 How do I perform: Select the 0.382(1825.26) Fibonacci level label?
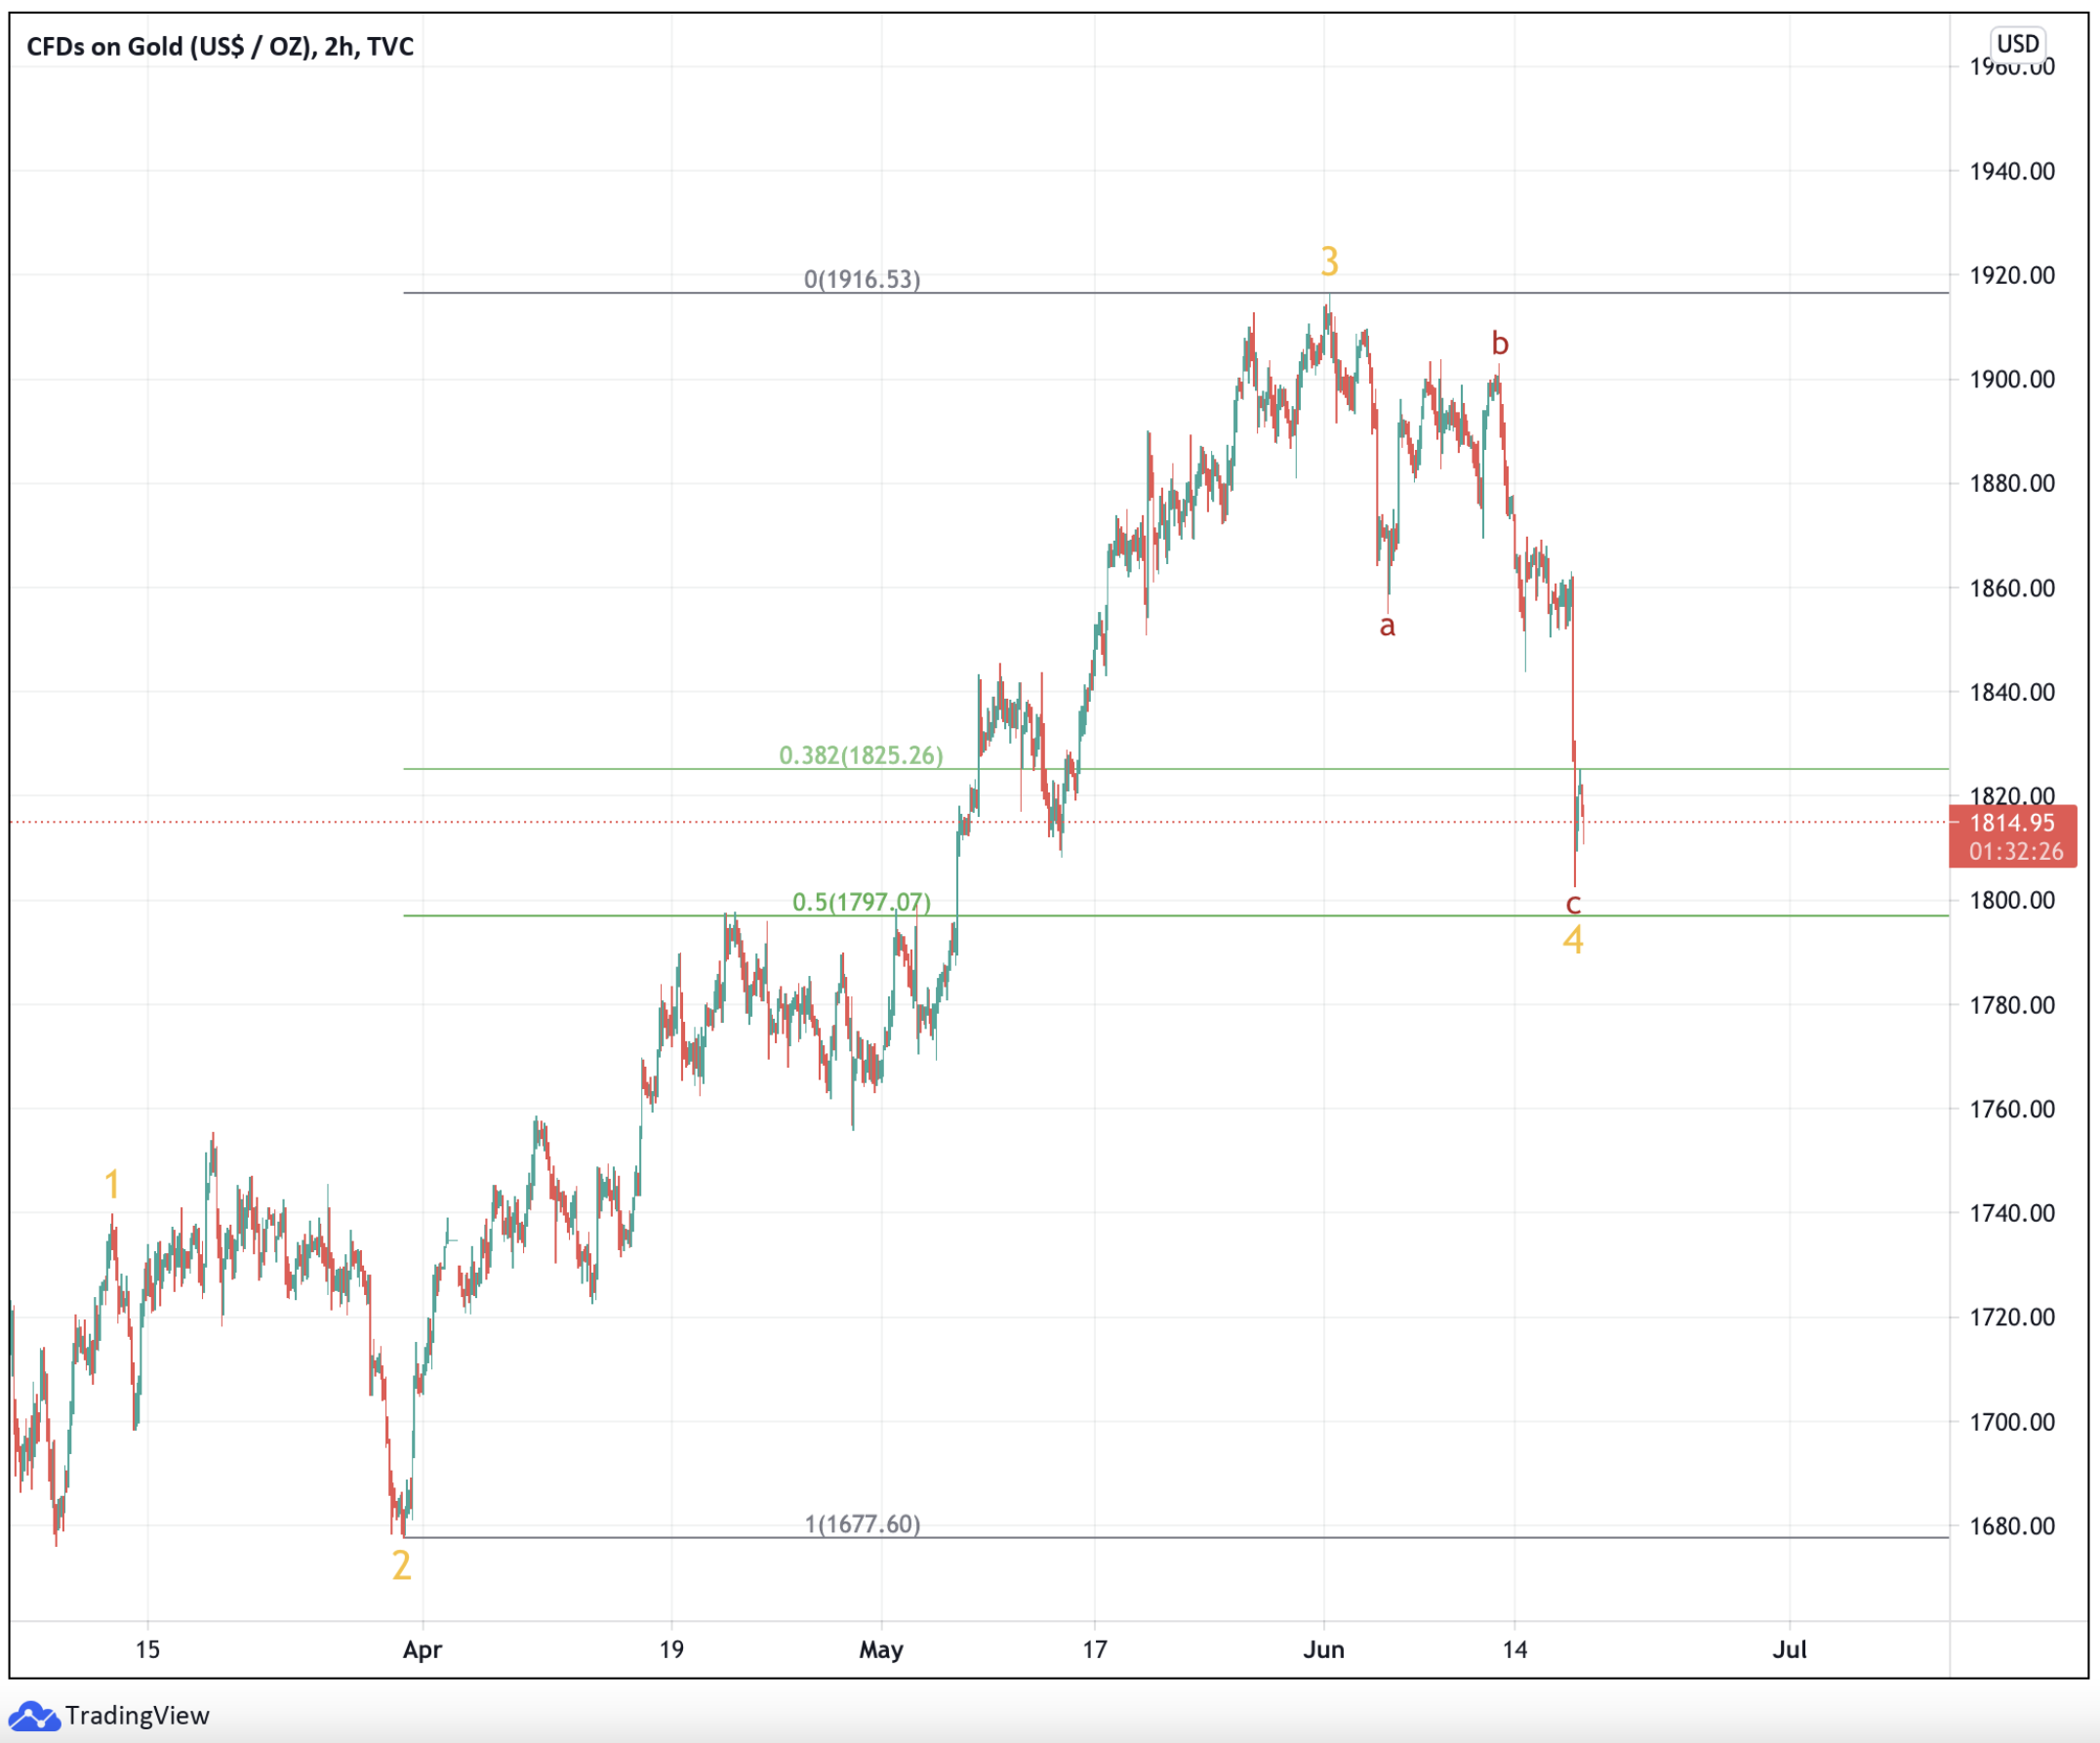[x=860, y=755]
